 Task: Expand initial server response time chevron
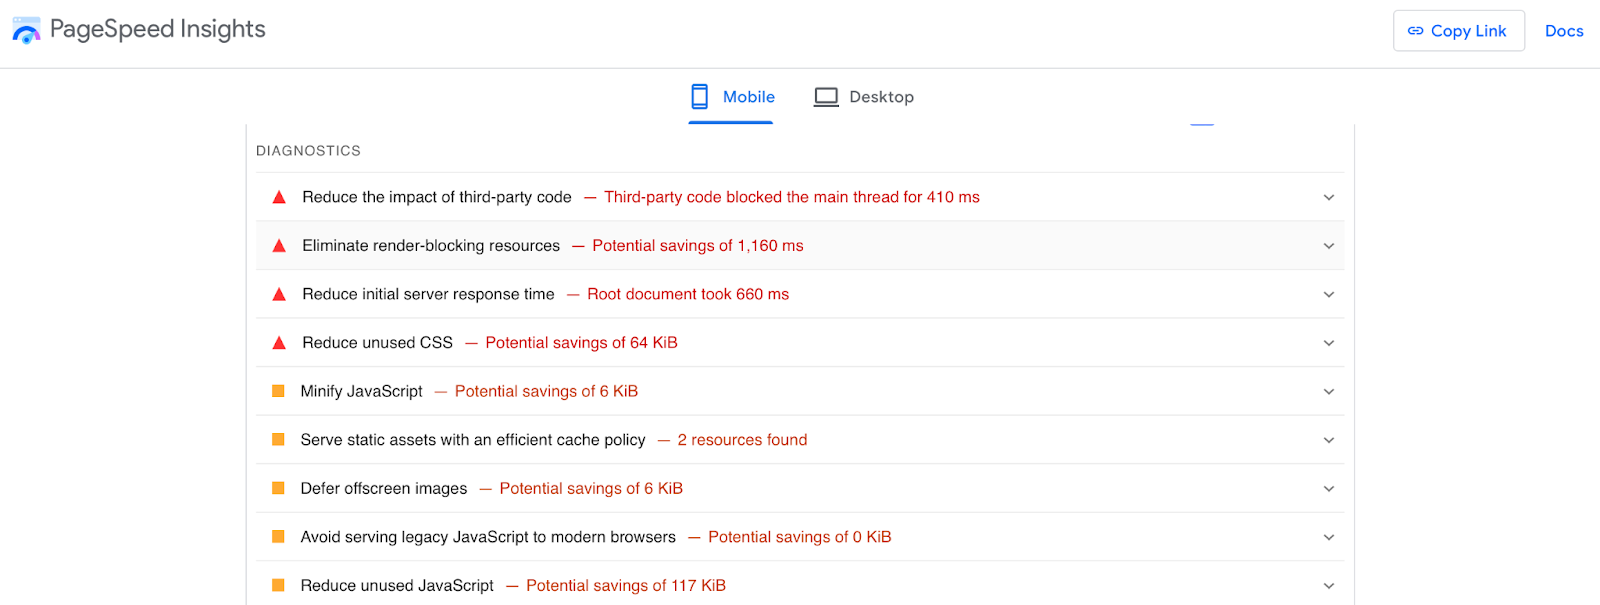click(1329, 294)
